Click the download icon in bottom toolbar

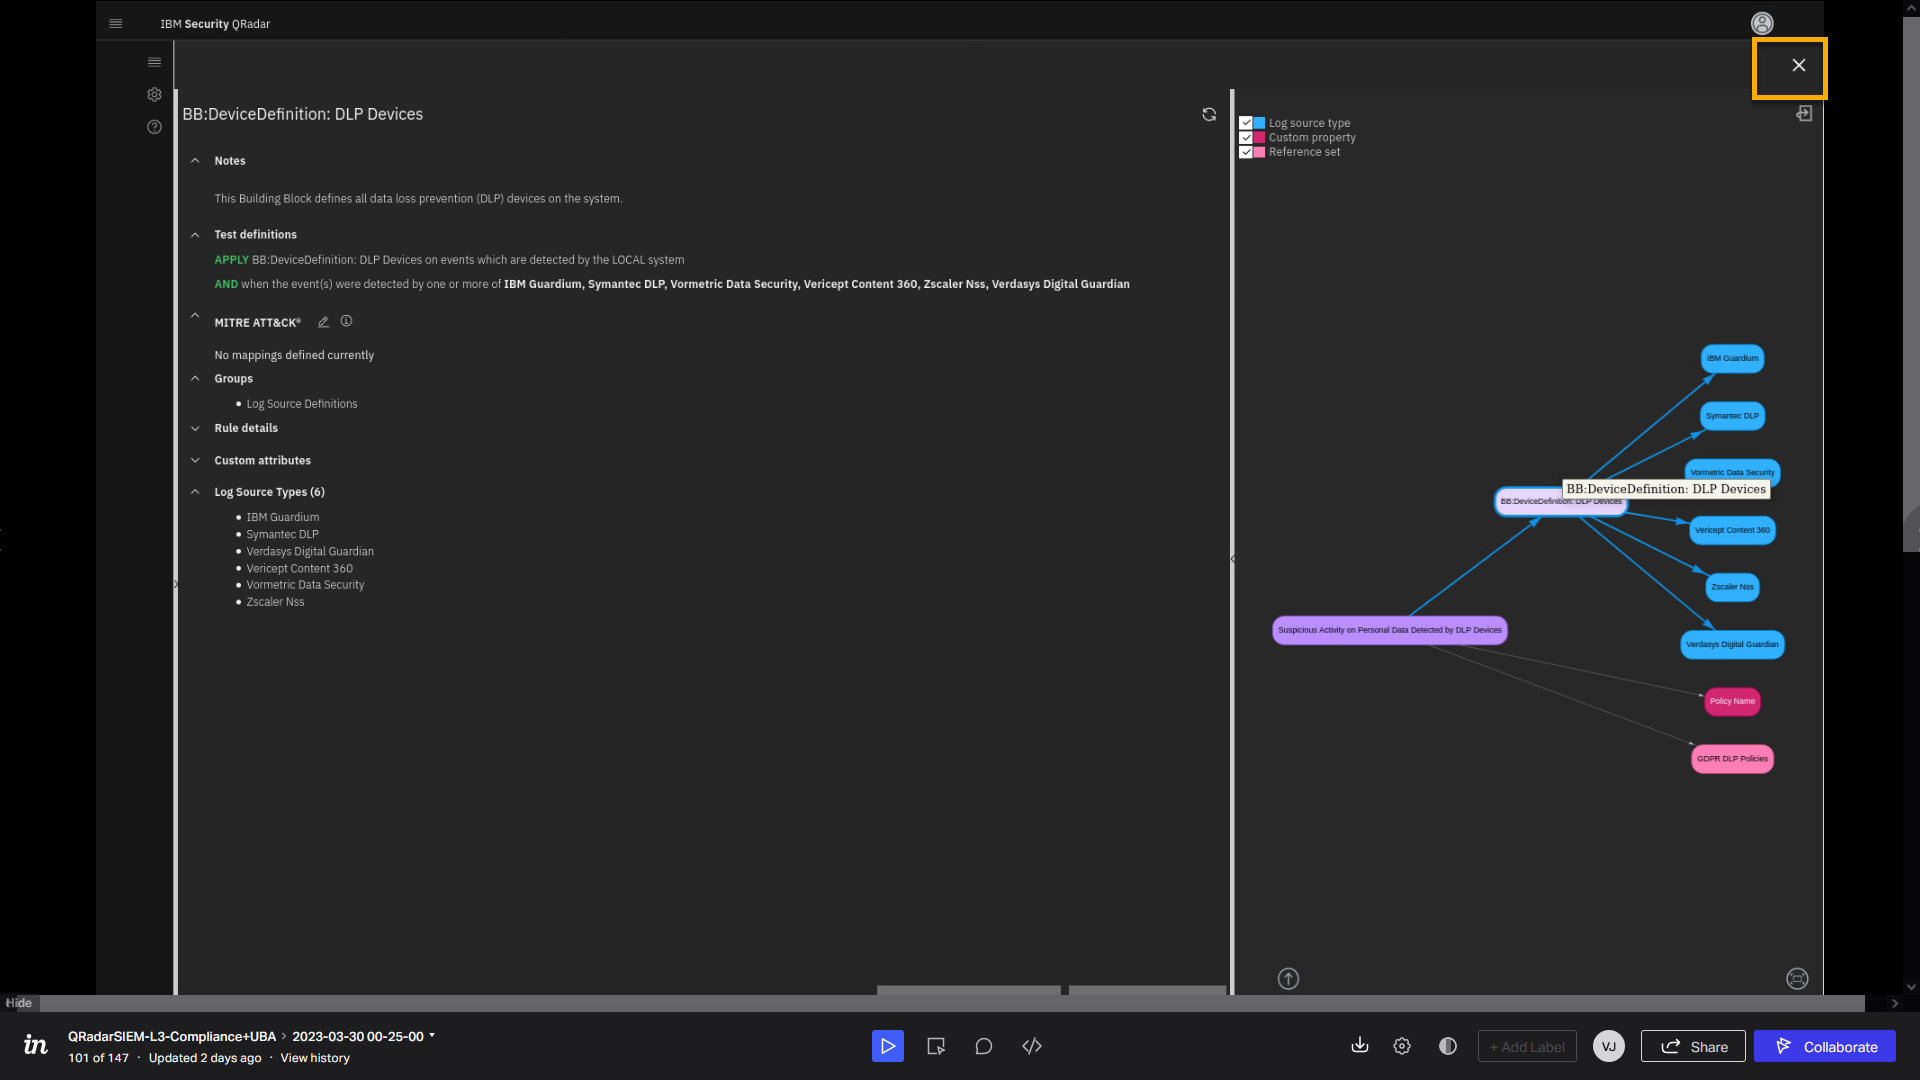tap(1359, 1046)
